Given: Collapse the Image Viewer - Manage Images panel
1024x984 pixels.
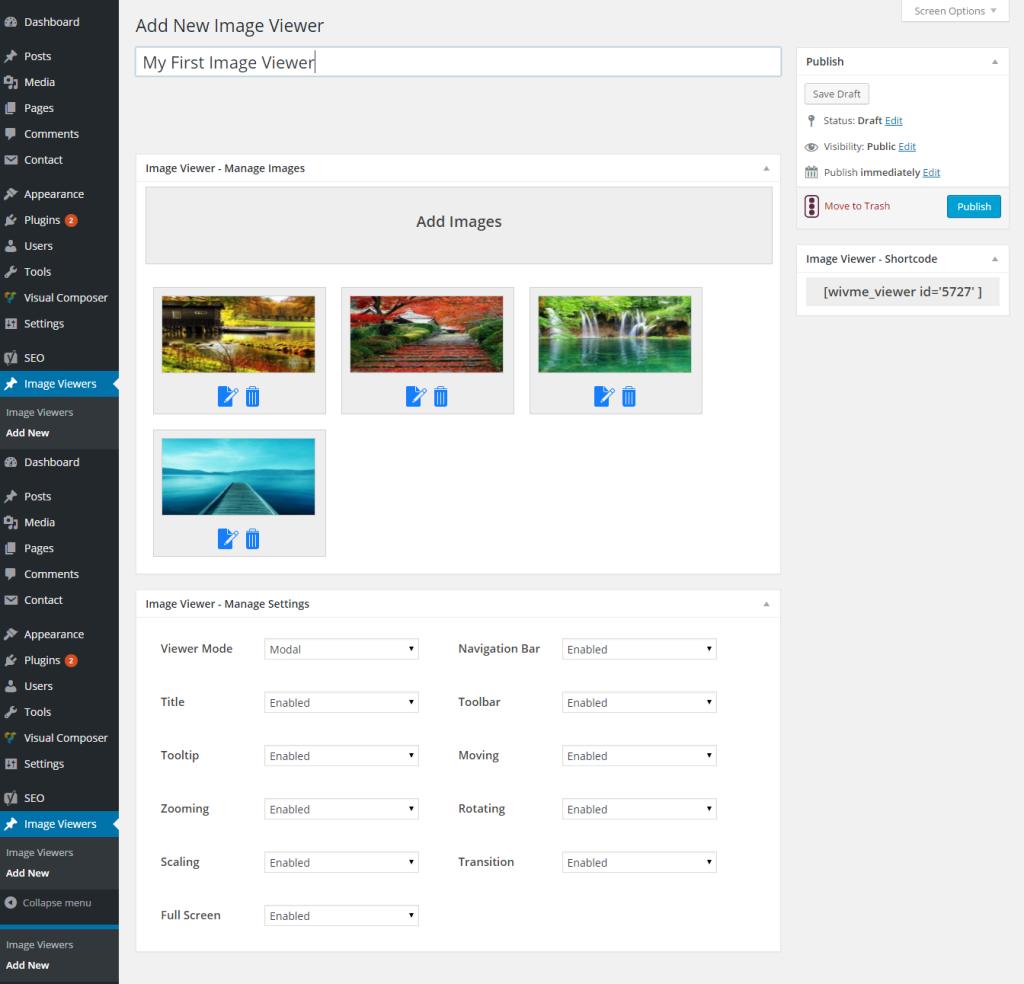Looking at the screenshot, I should [x=766, y=168].
